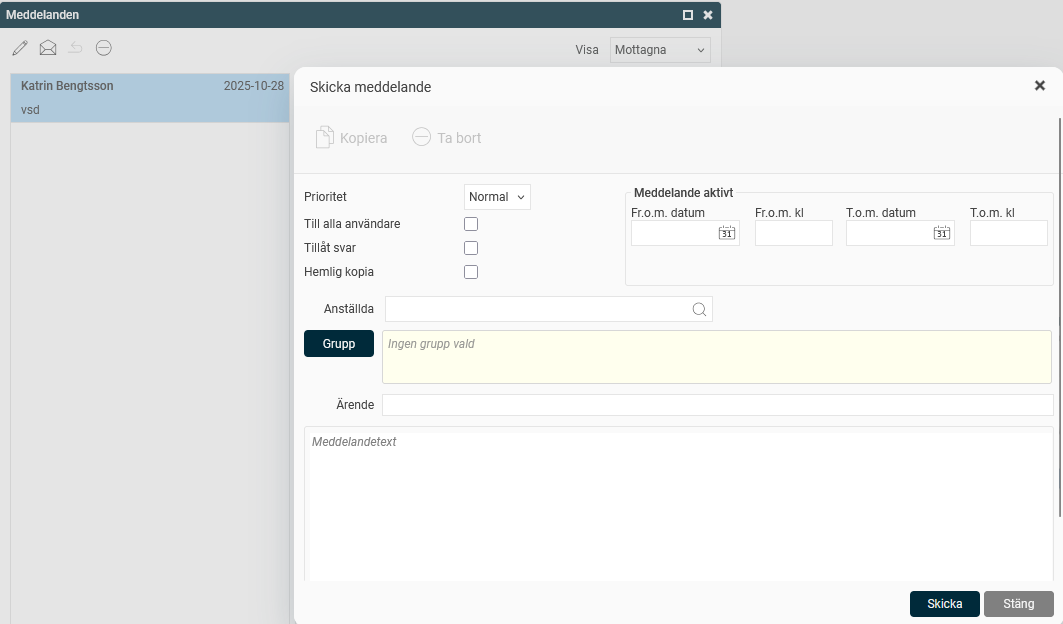Select Katrin Bengtsson message in list

[150, 98]
